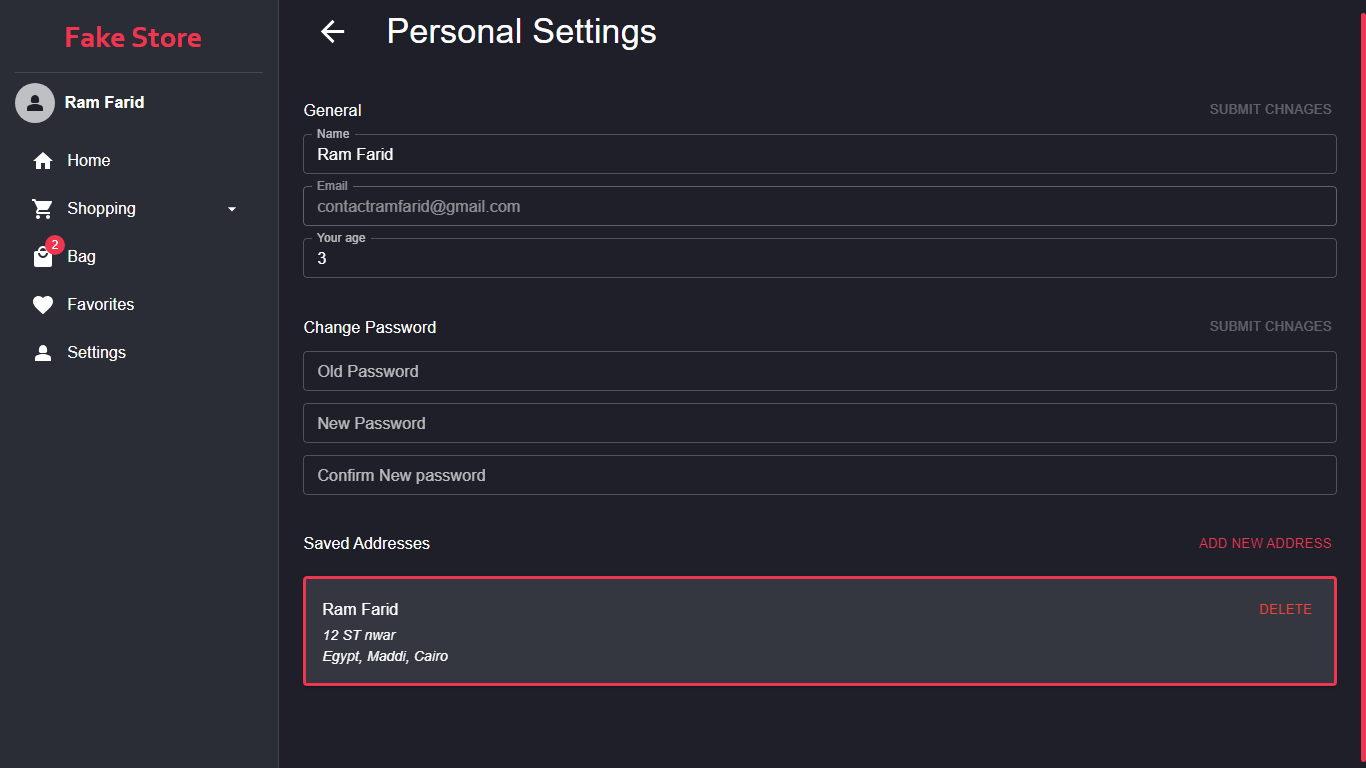Click the Settings person icon
Viewport: 1366px width, 768px height.
pyautogui.click(x=43, y=353)
